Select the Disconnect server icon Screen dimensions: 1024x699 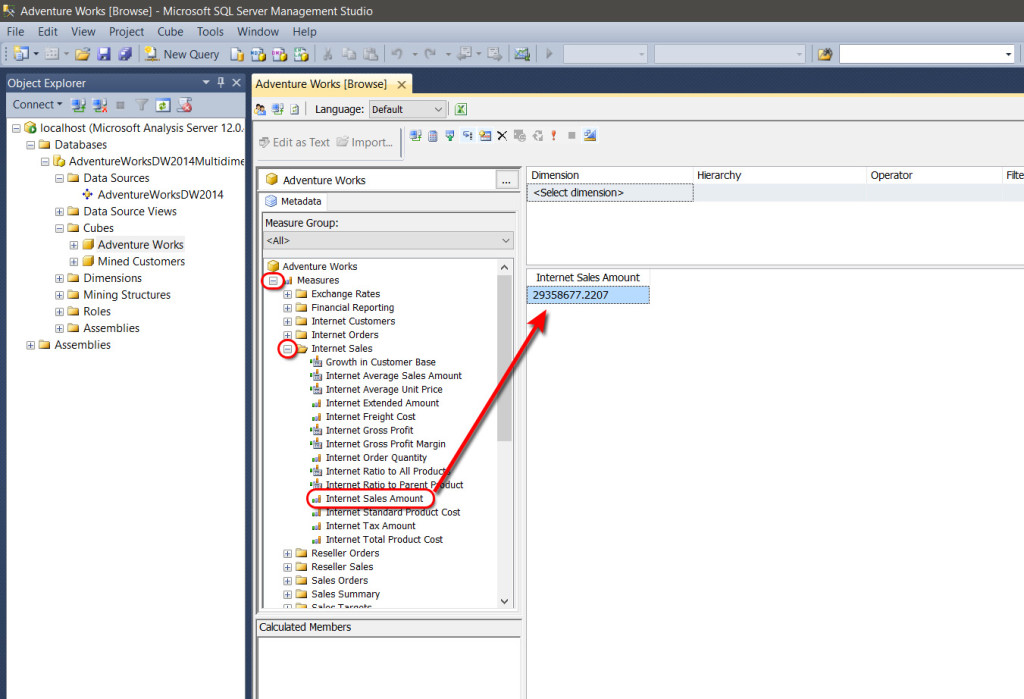[98, 104]
